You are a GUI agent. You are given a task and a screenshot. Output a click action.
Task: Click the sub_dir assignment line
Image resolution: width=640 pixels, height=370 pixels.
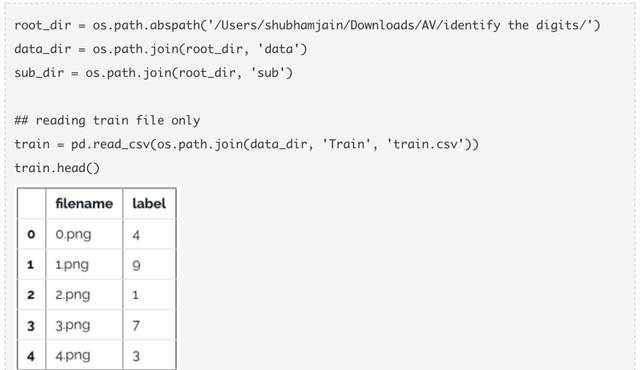(153, 73)
